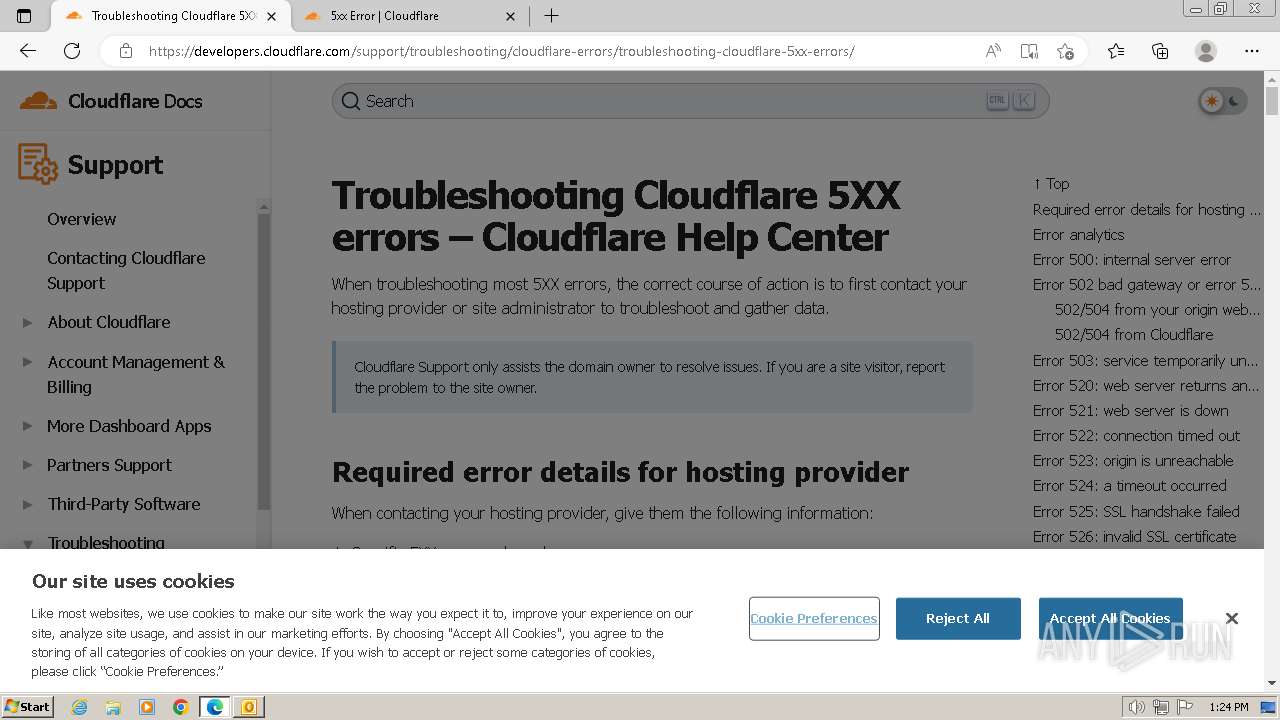This screenshot has height=720, width=1280.
Task: Go to Error 525: SSL handshake failed
Action: click(1136, 511)
